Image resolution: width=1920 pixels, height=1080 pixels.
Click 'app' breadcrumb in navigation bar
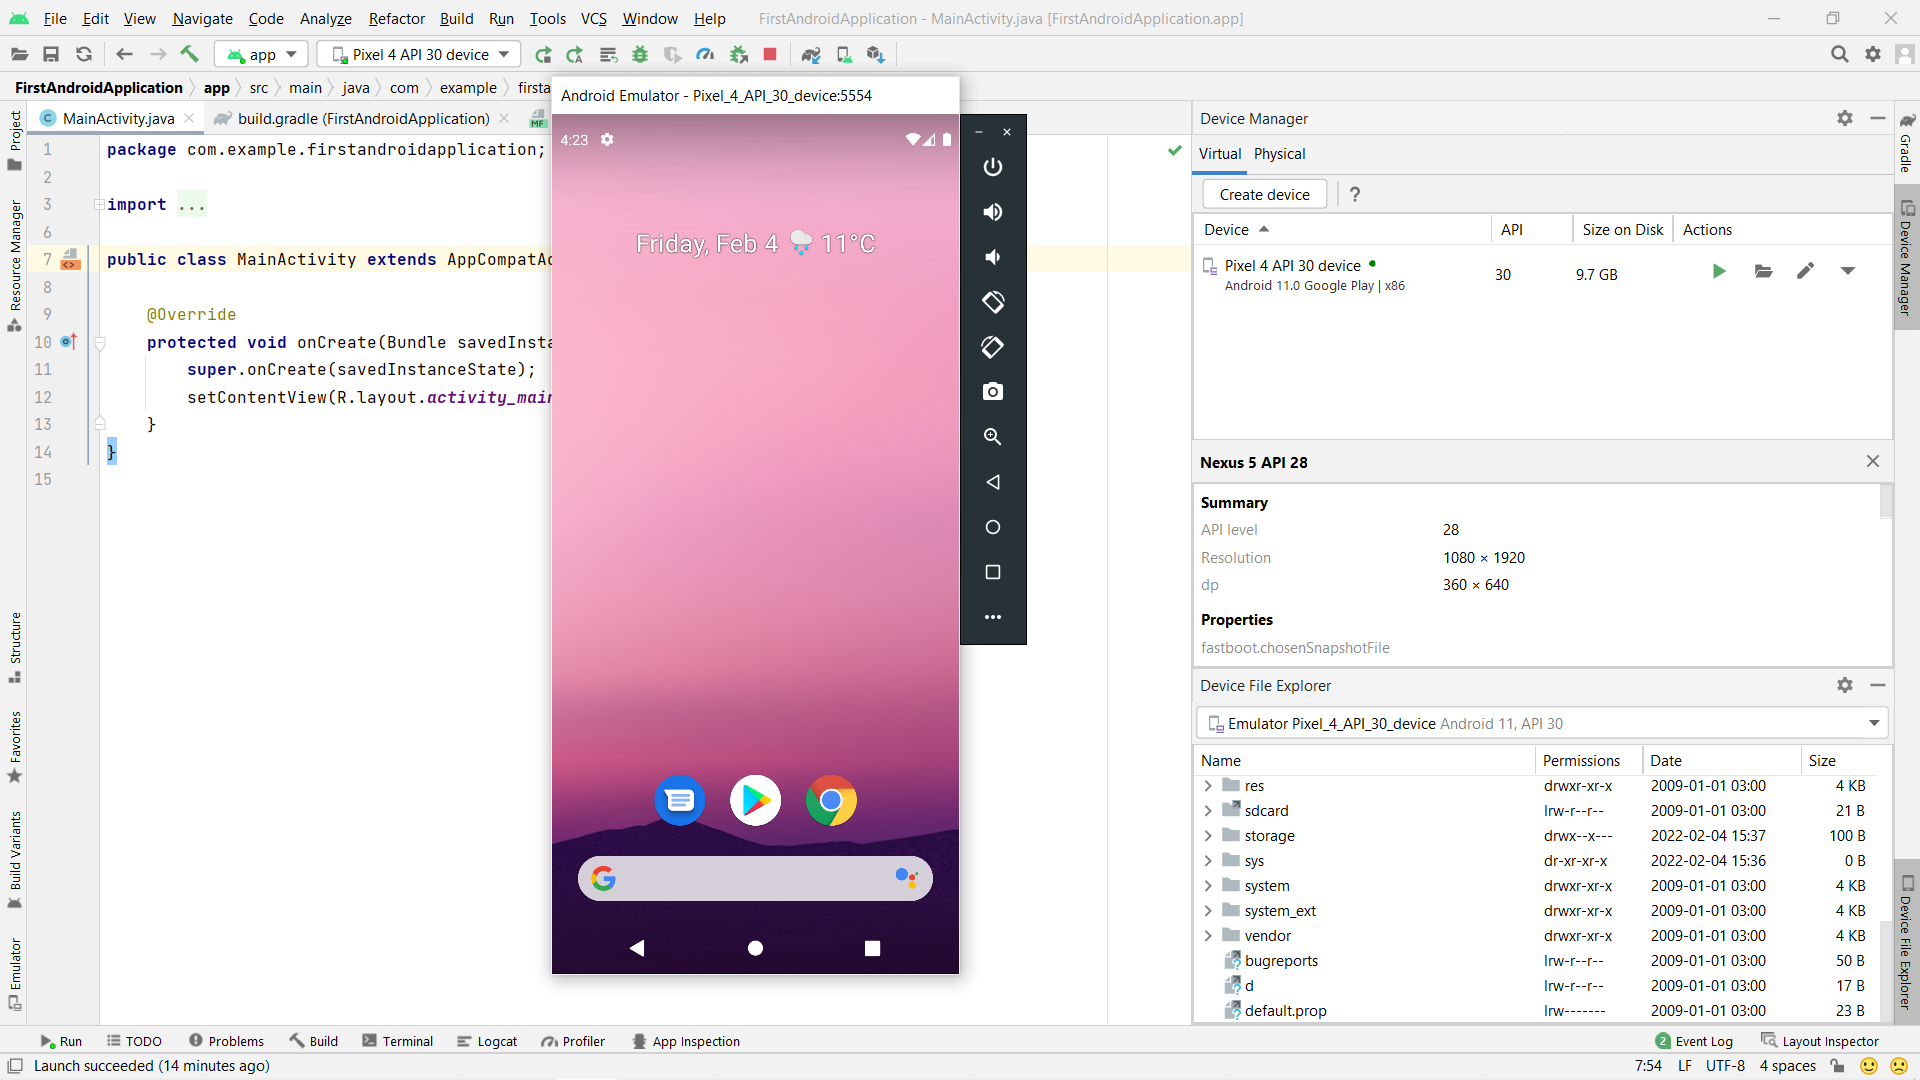coord(216,88)
